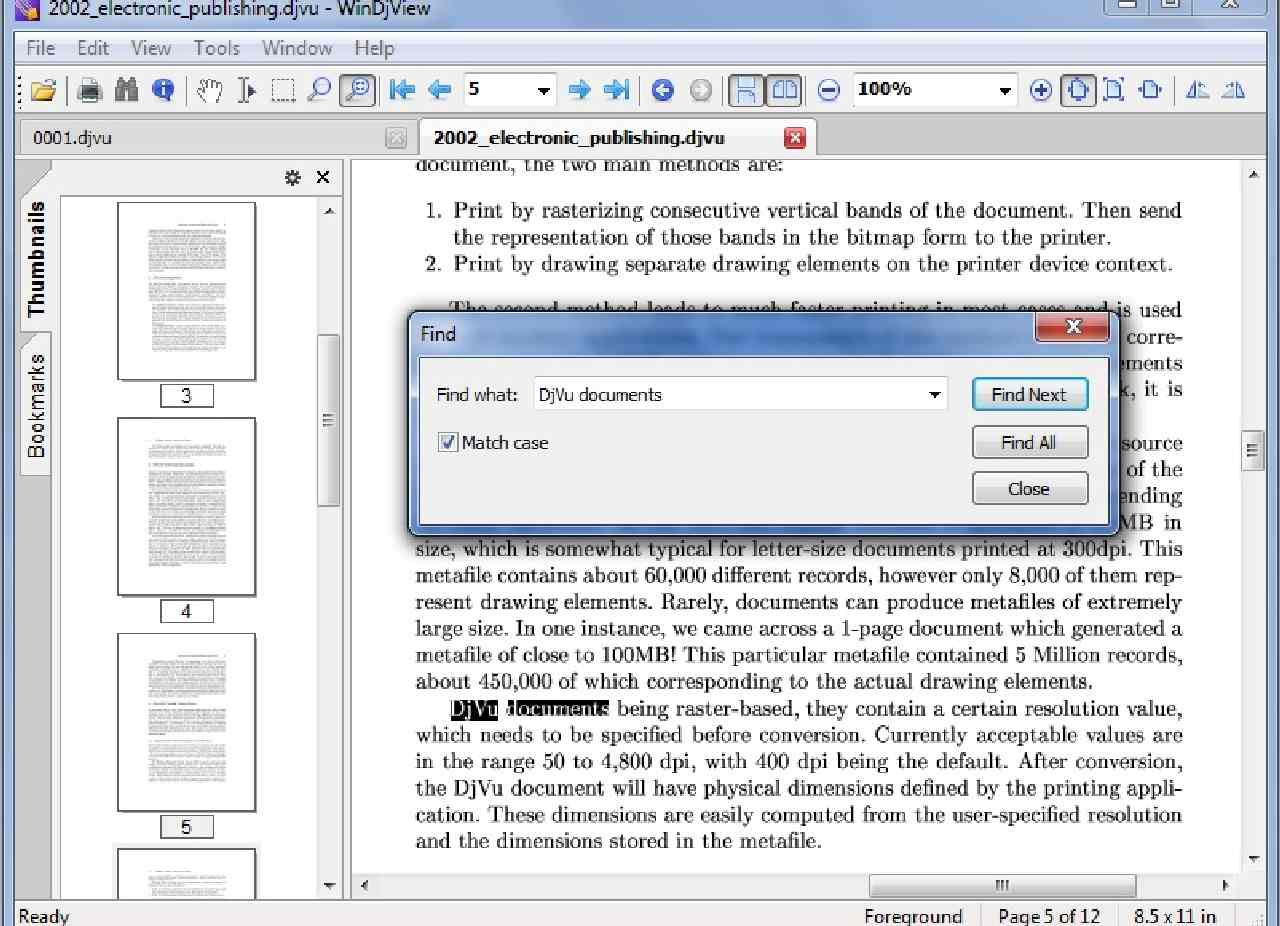Rotate the page left

[x=1196, y=90]
